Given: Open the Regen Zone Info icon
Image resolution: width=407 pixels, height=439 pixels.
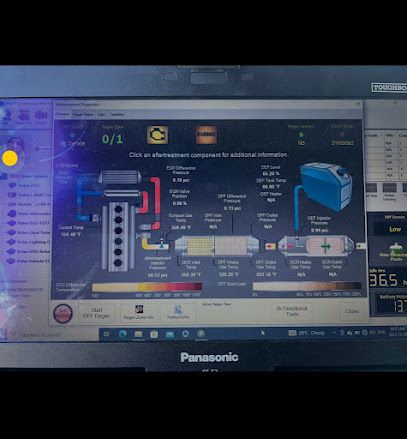Looking at the screenshot, I should 139,312.
